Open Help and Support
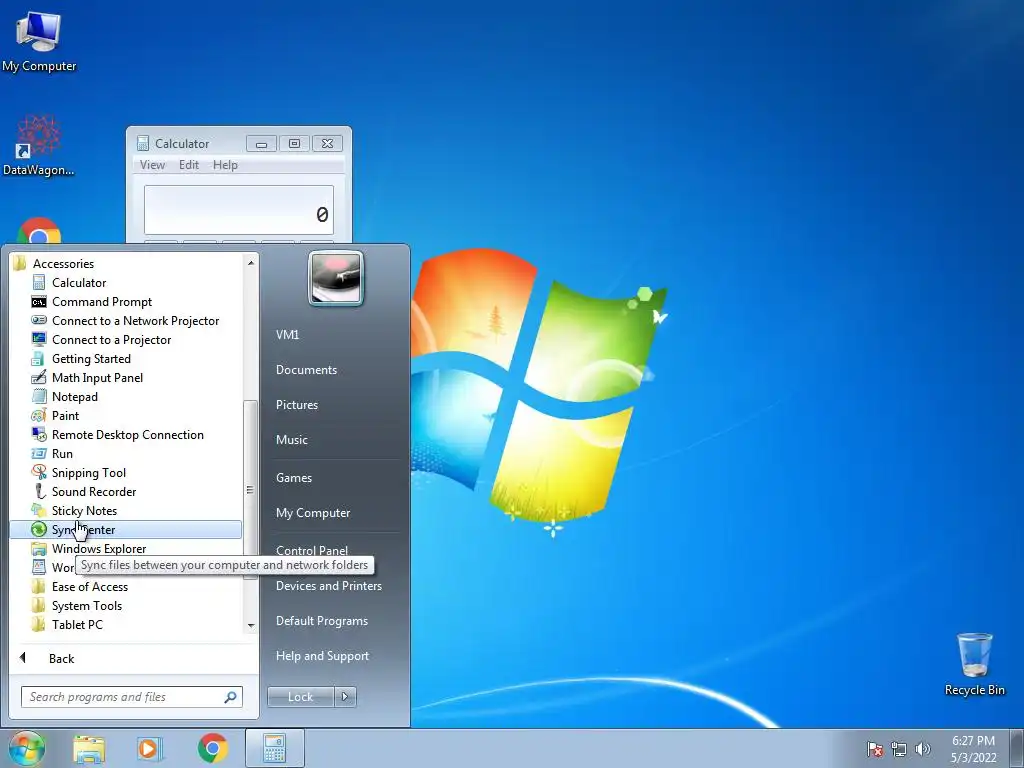 point(322,656)
